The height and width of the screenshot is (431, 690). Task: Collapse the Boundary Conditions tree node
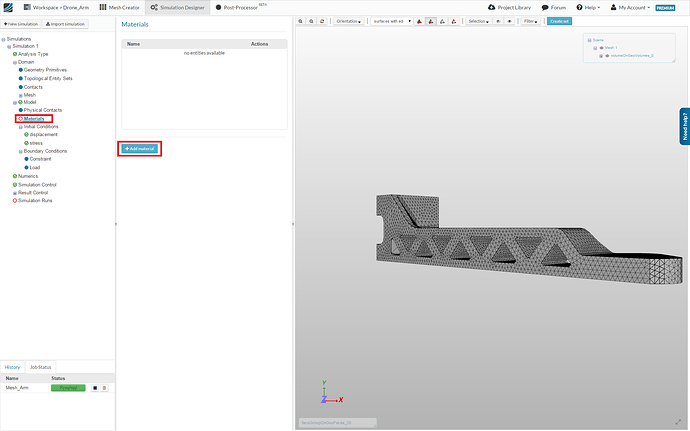[x=20, y=151]
